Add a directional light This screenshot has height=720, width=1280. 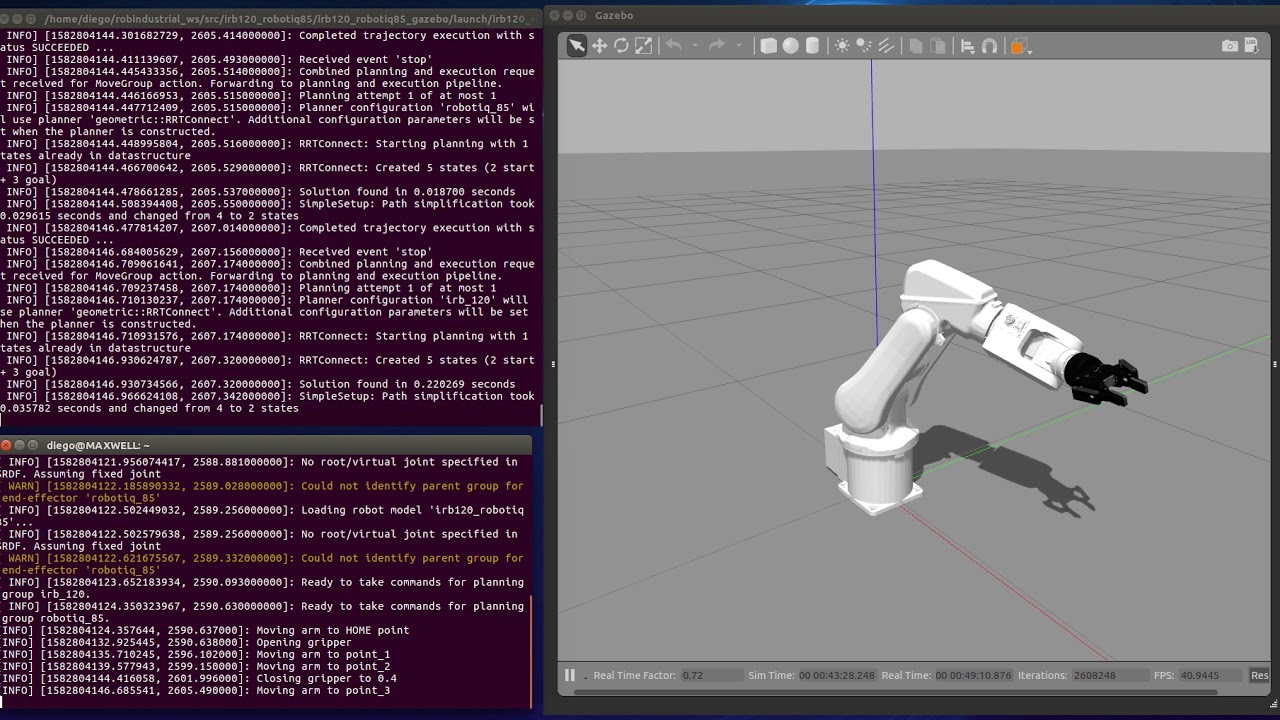click(x=886, y=46)
